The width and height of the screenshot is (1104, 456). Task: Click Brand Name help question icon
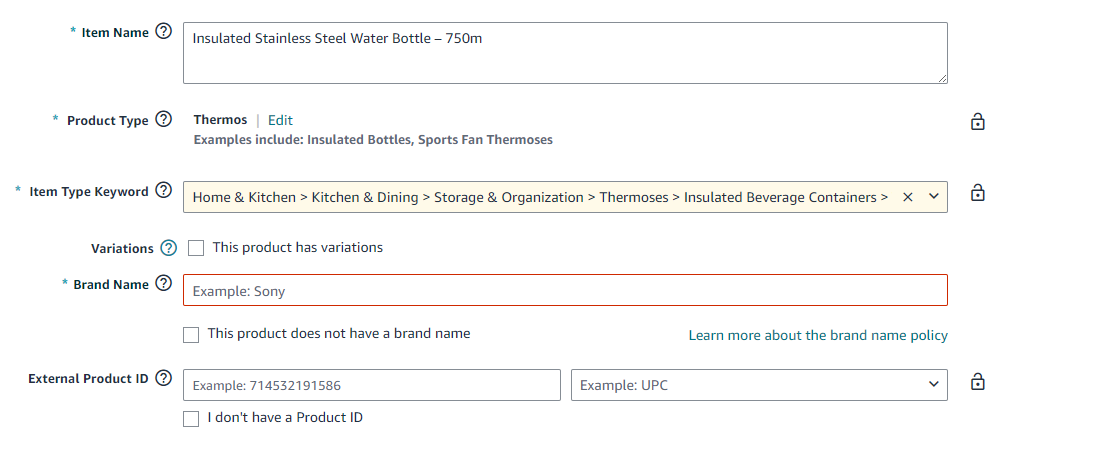[x=165, y=284]
